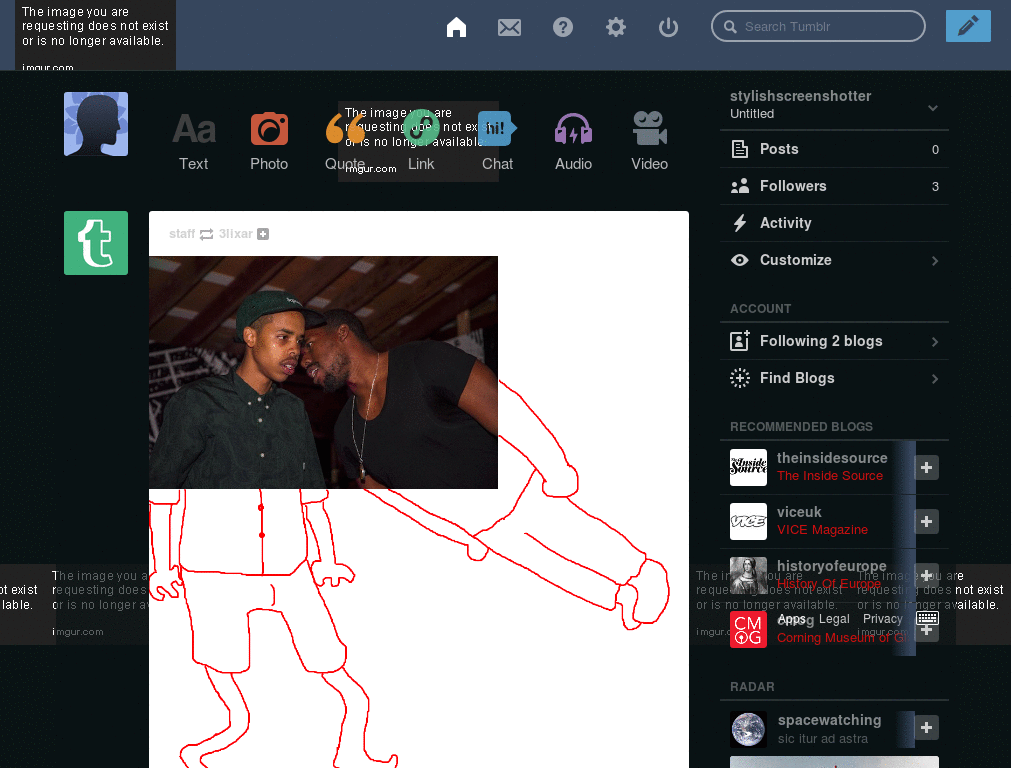Click the Following blogs person icon
Viewport: 1024px width, 768px height.
pos(739,341)
